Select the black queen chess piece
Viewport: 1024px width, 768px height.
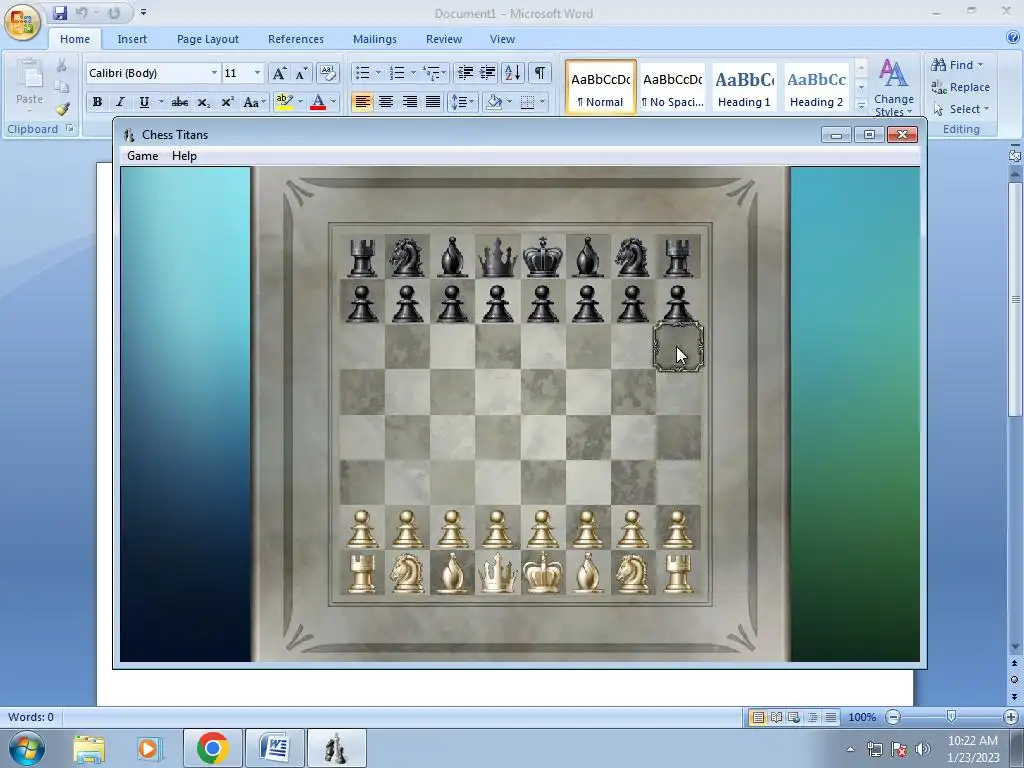[x=498, y=256]
